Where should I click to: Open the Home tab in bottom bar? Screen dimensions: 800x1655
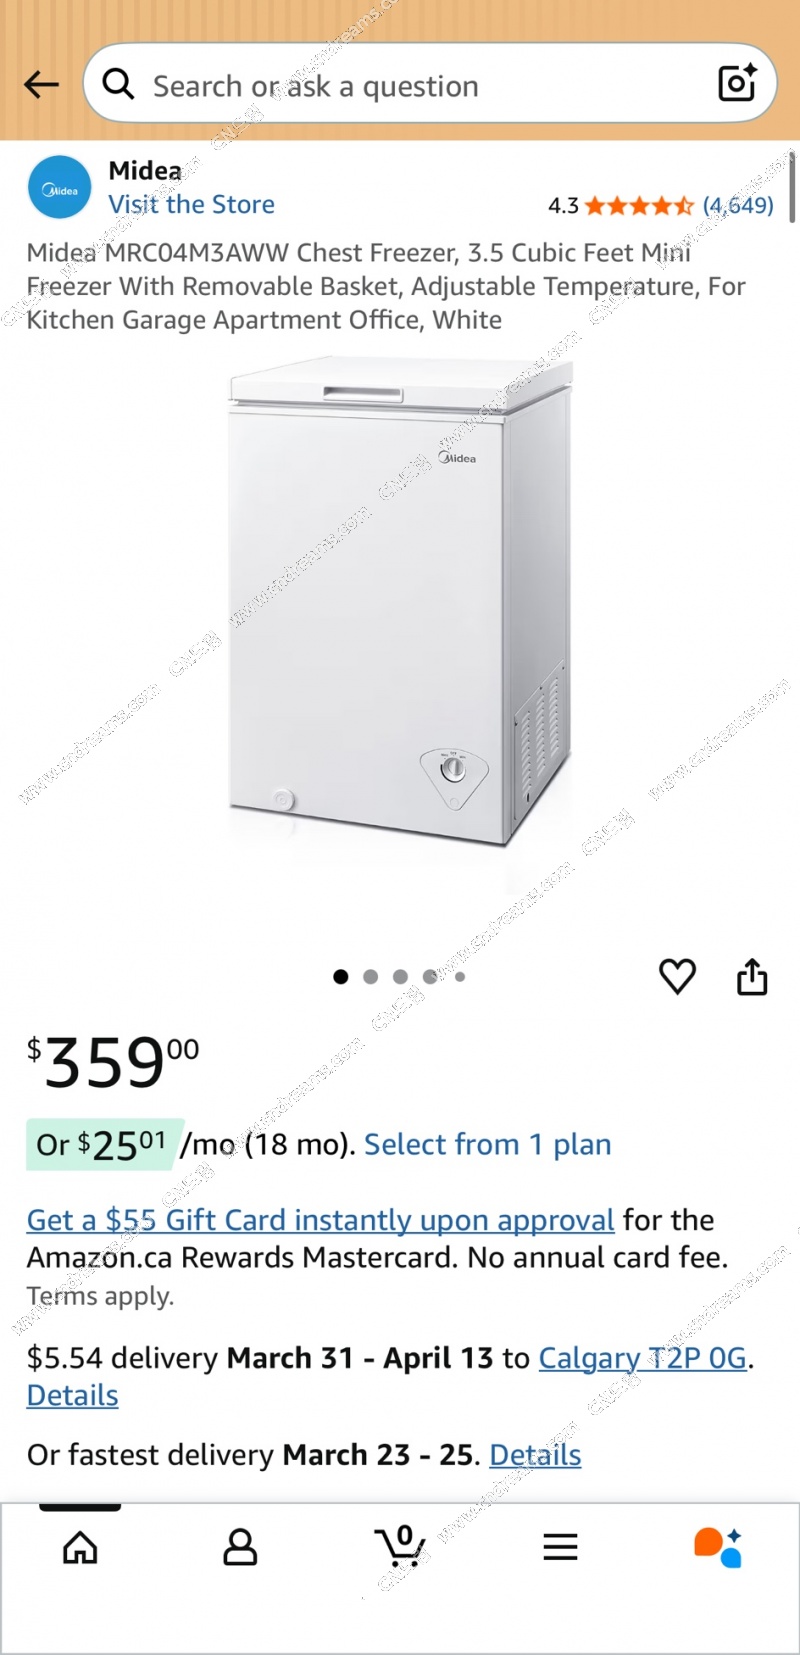click(80, 1547)
